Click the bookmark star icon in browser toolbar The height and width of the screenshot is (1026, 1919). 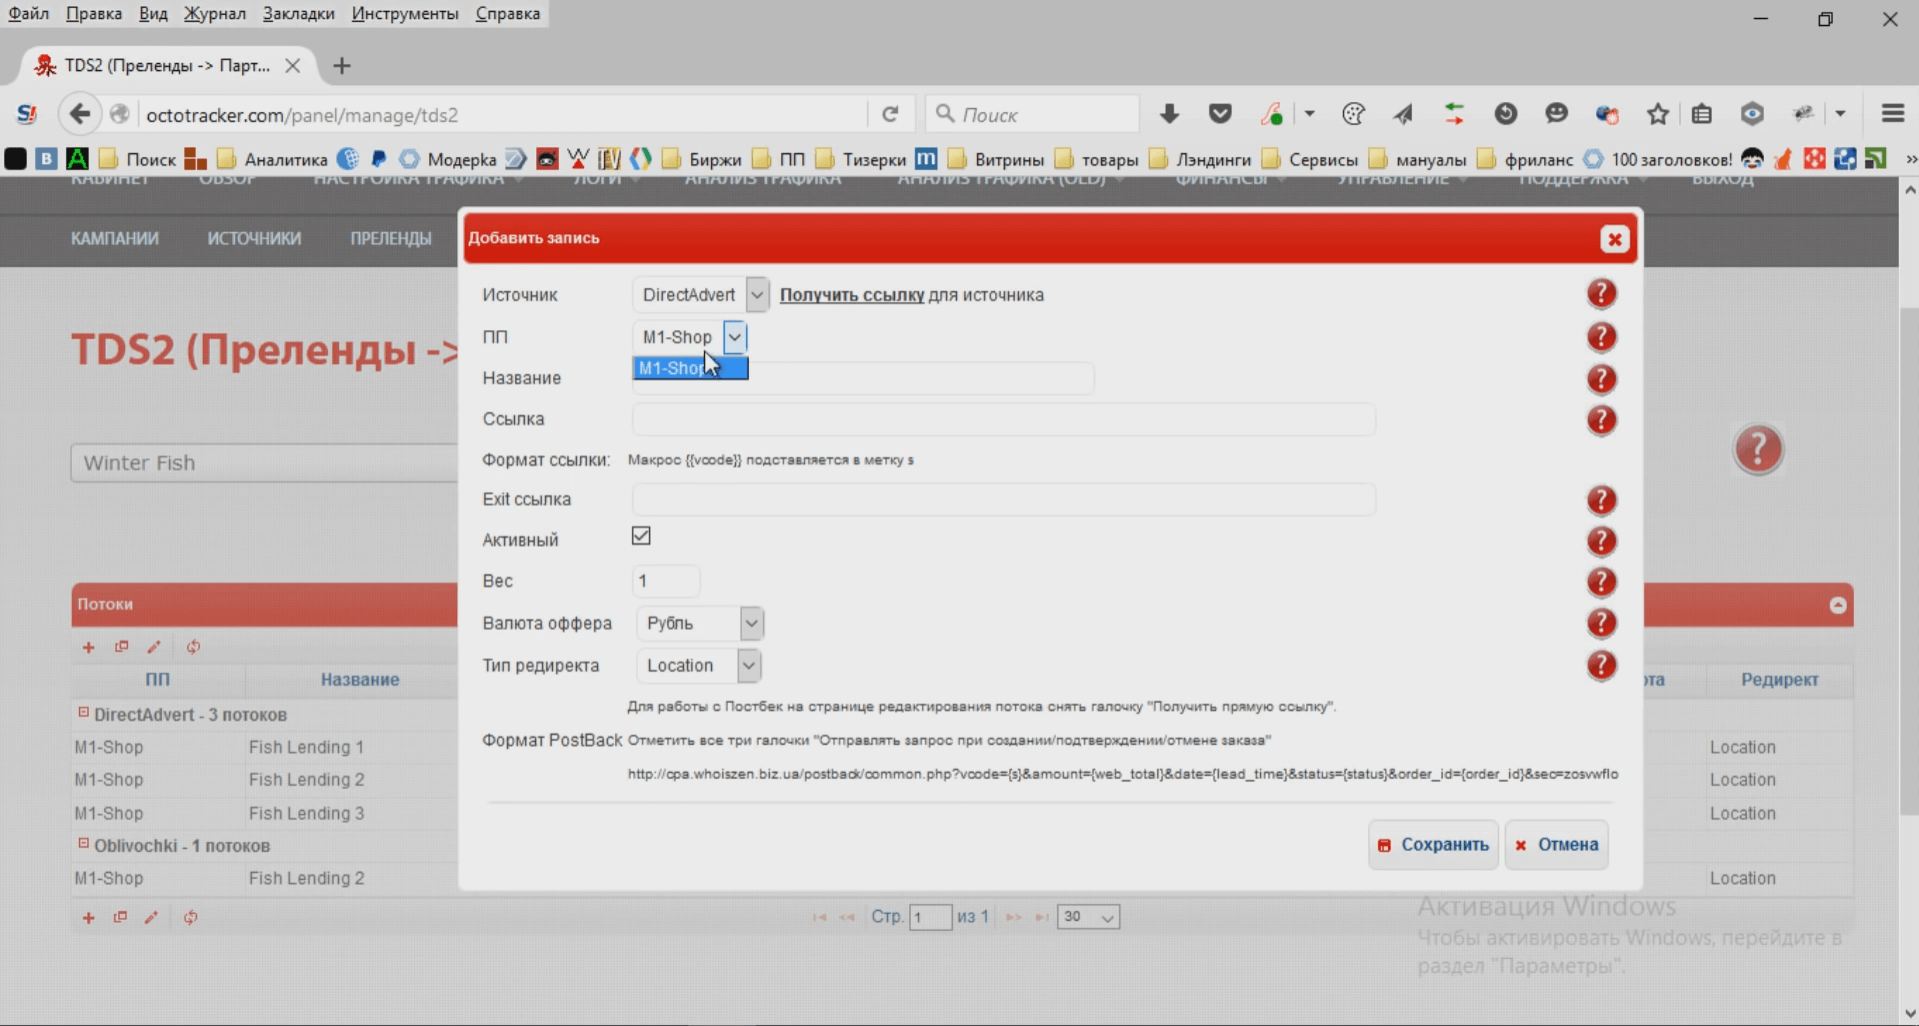[1657, 114]
